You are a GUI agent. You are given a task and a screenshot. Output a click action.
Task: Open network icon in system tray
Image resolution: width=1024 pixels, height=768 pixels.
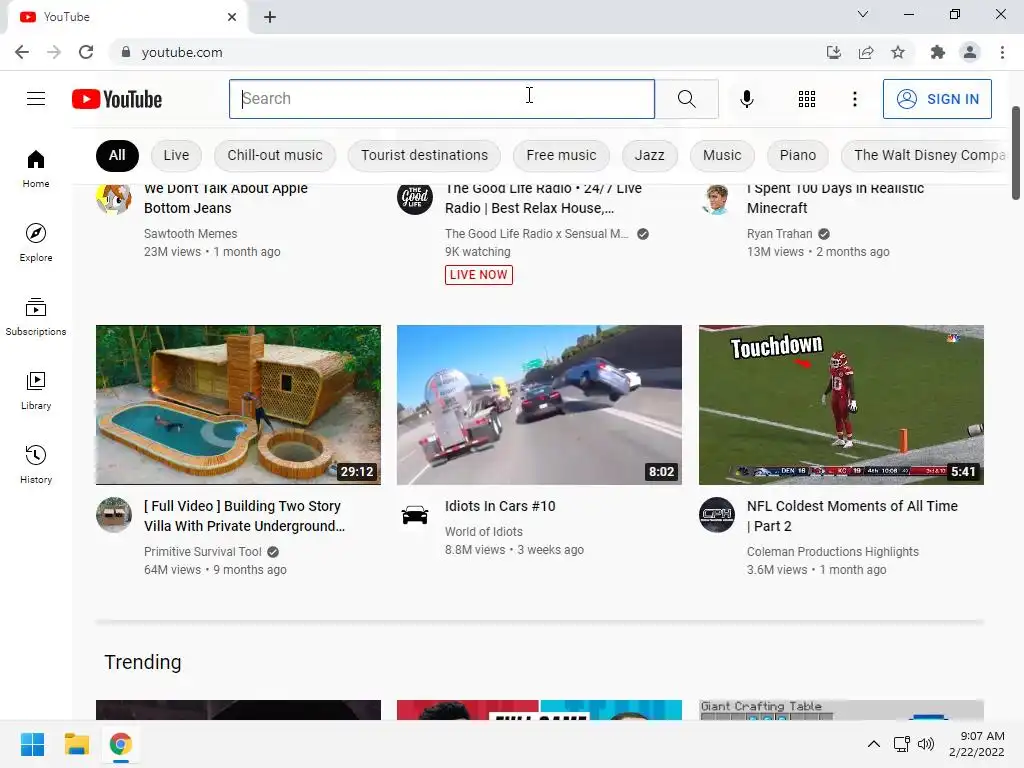902,744
